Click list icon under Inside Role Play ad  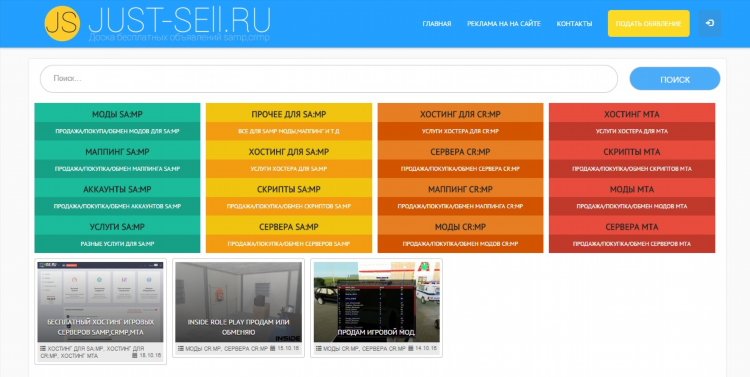(180, 349)
